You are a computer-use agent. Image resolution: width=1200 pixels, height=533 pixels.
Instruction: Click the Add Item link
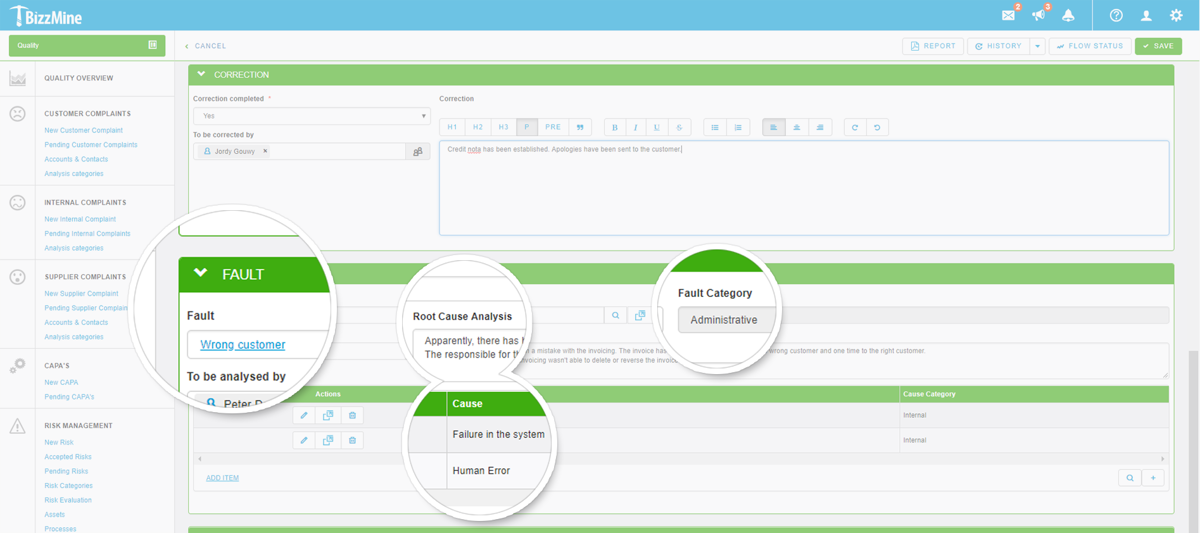pyautogui.click(x=222, y=478)
